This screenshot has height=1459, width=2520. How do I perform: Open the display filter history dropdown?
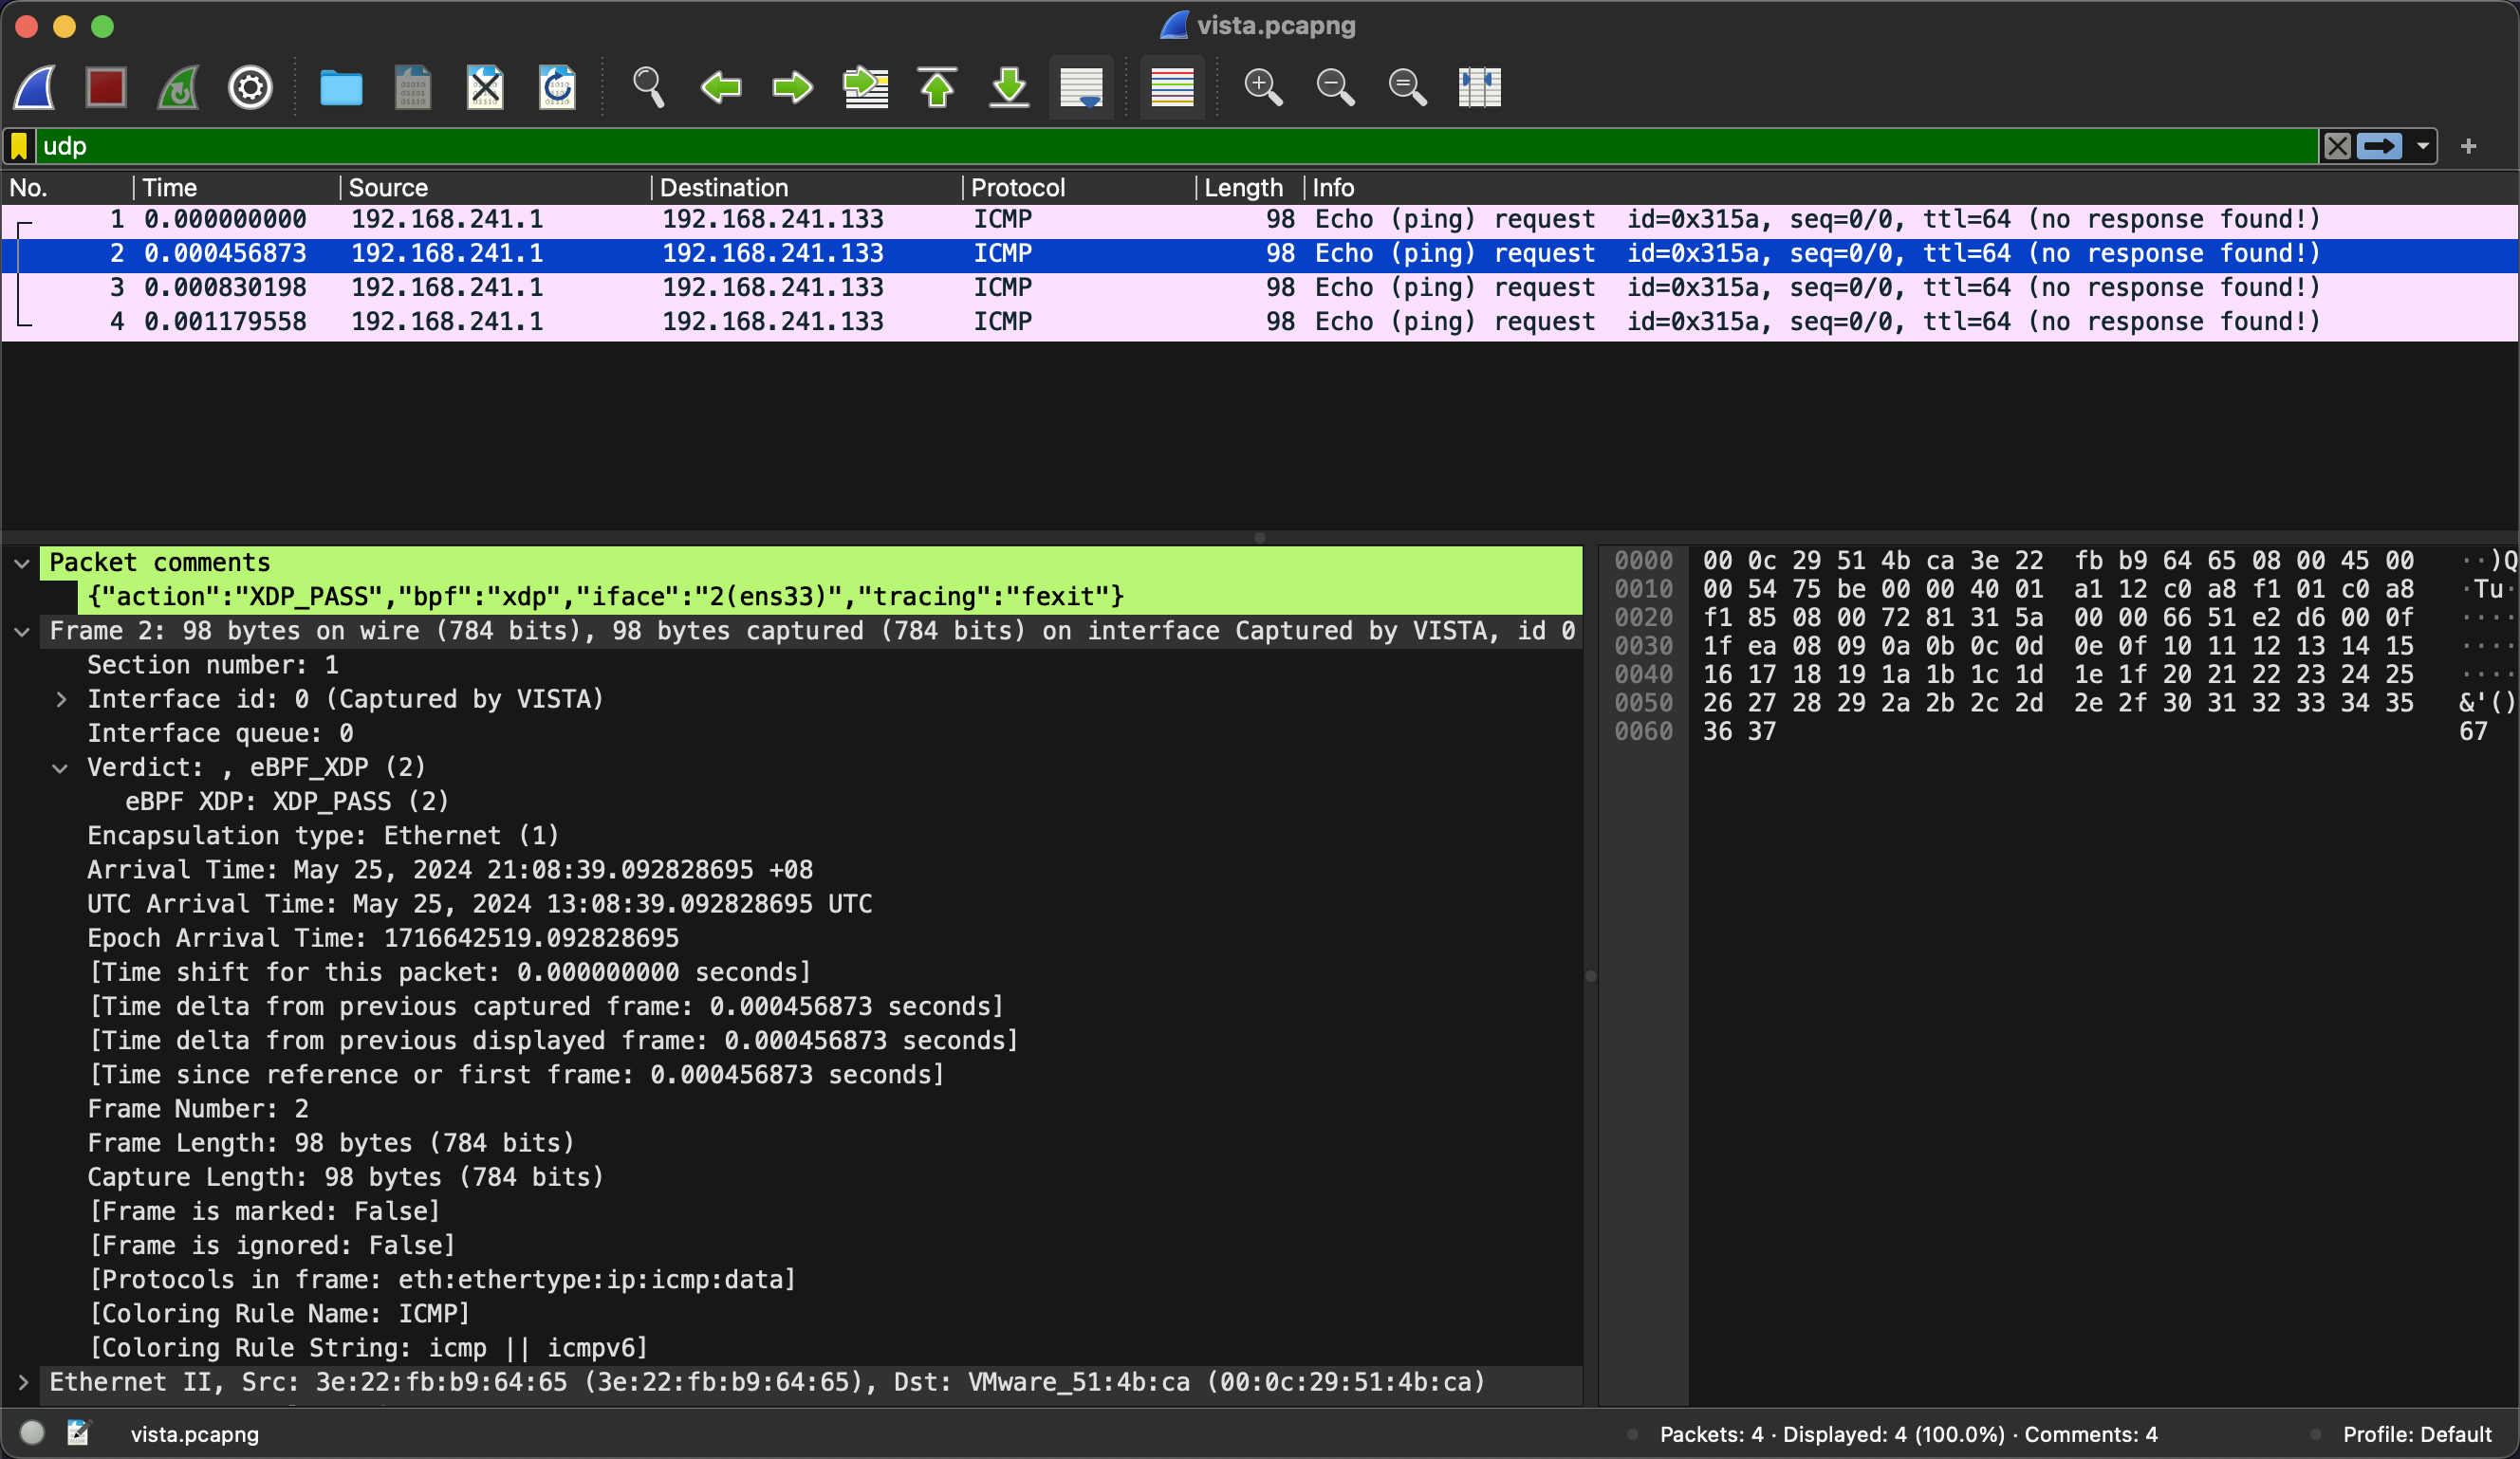2422,146
